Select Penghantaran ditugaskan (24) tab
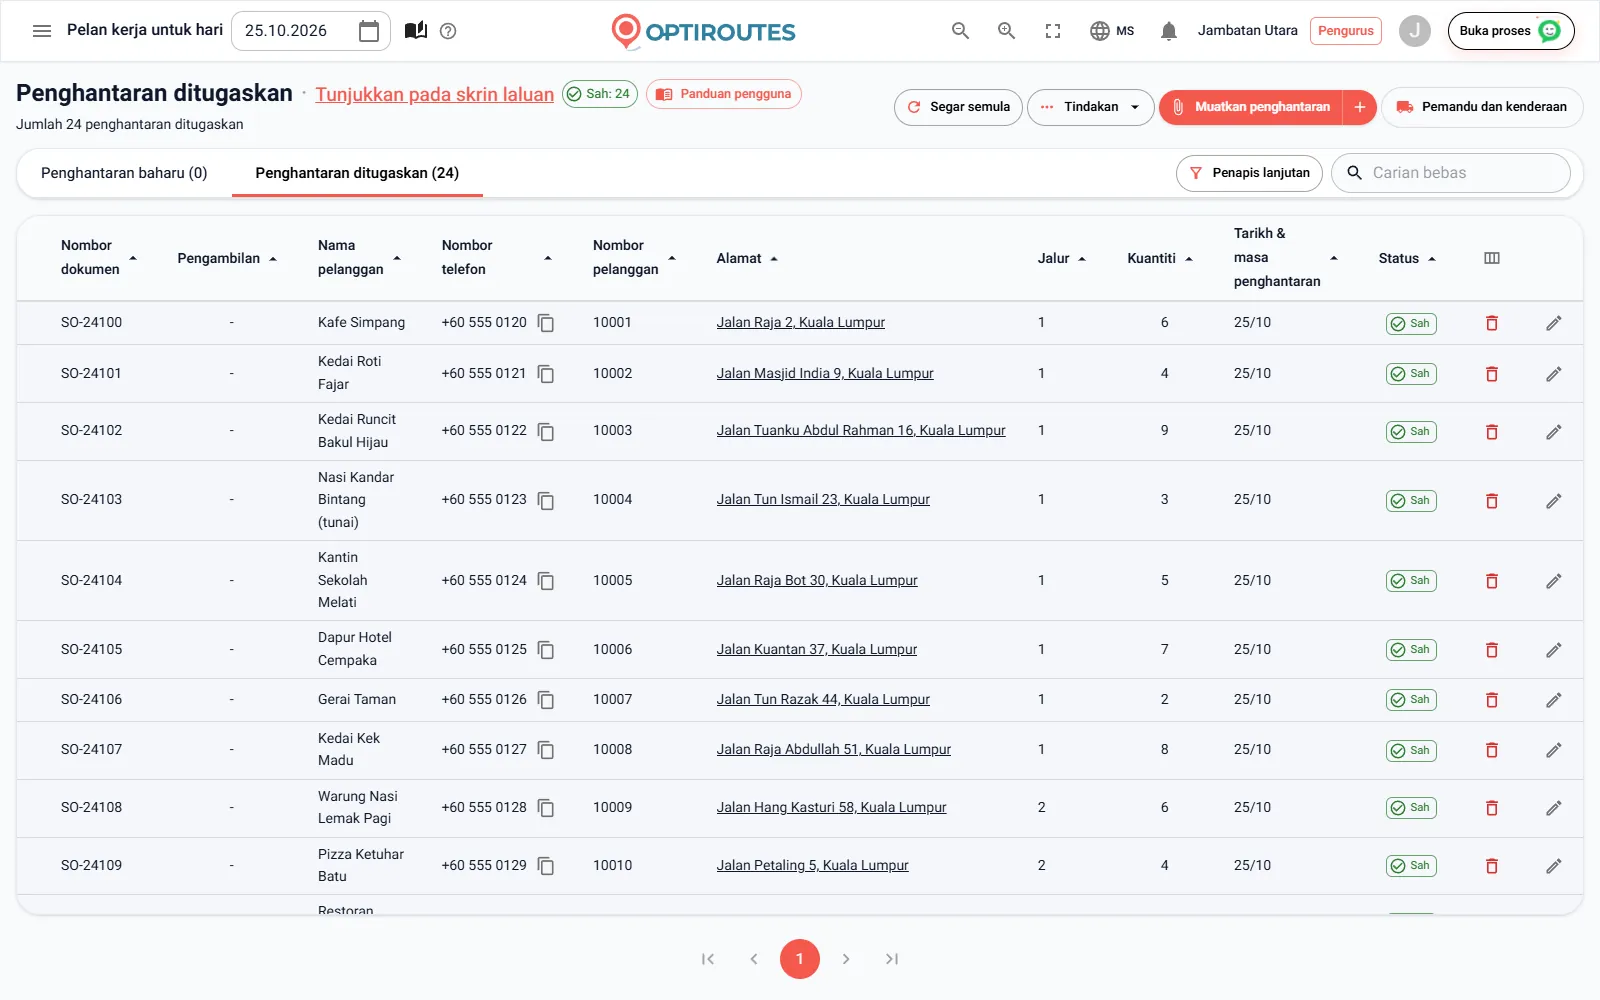This screenshot has height=1000, width=1600. pos(357,173)
